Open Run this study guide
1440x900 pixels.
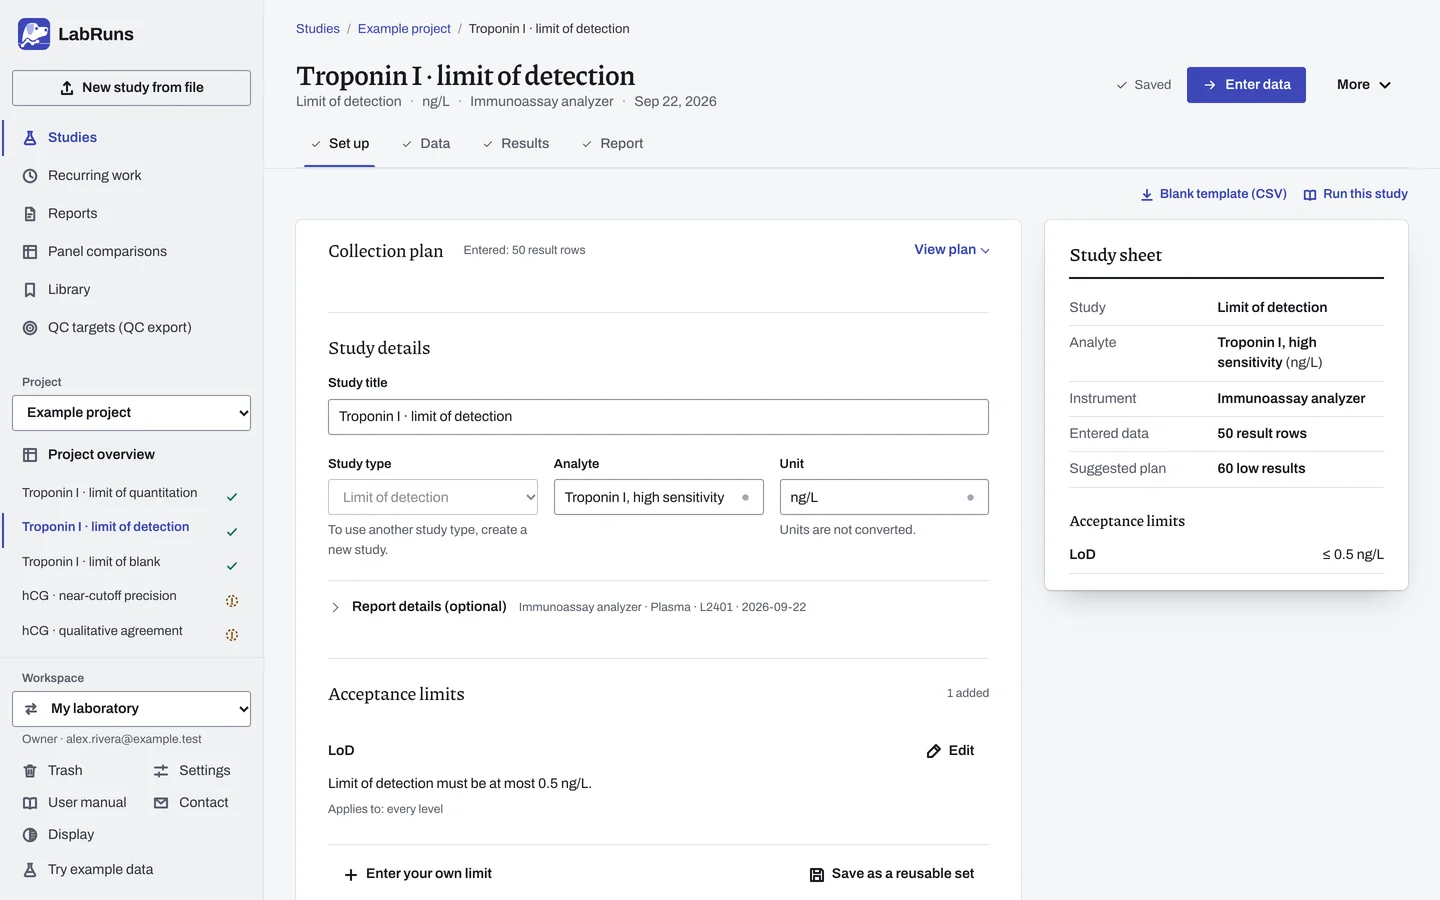[1355, 194]
